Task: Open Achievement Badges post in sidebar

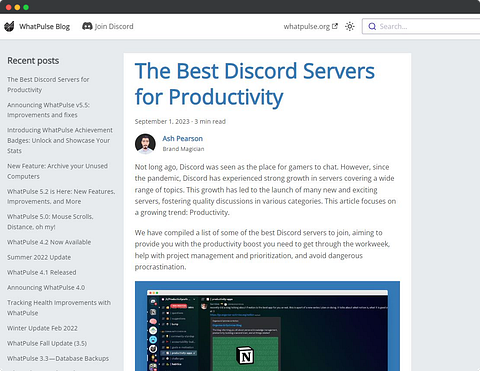Action: [60, 140]
